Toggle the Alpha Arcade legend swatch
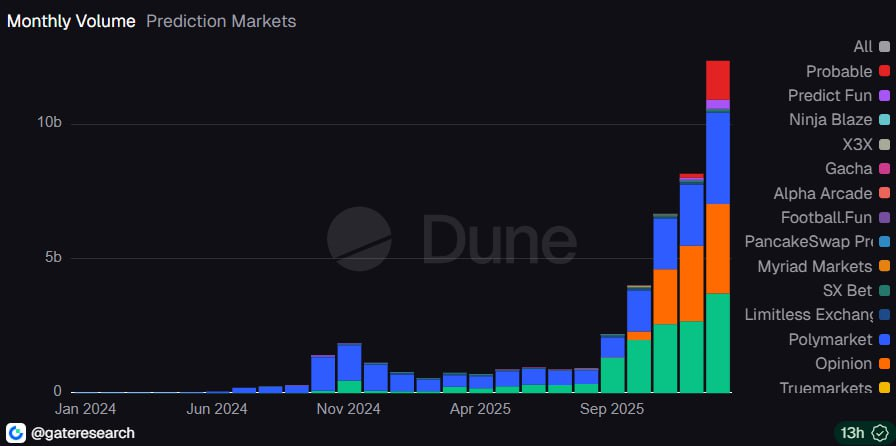The image size is (896, 446). 885,193
